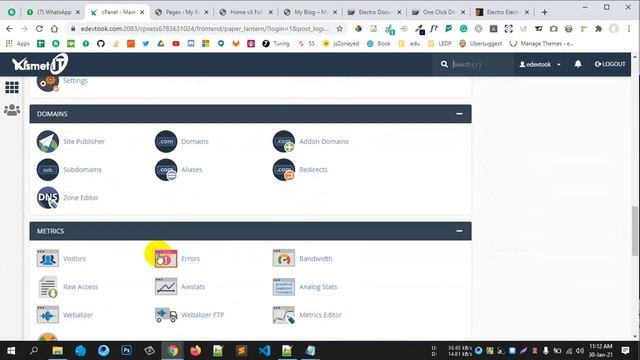The height and width of the screenshot is (360, 640).
Task: Open the Redirects icon
Action: tap(284, 169)
